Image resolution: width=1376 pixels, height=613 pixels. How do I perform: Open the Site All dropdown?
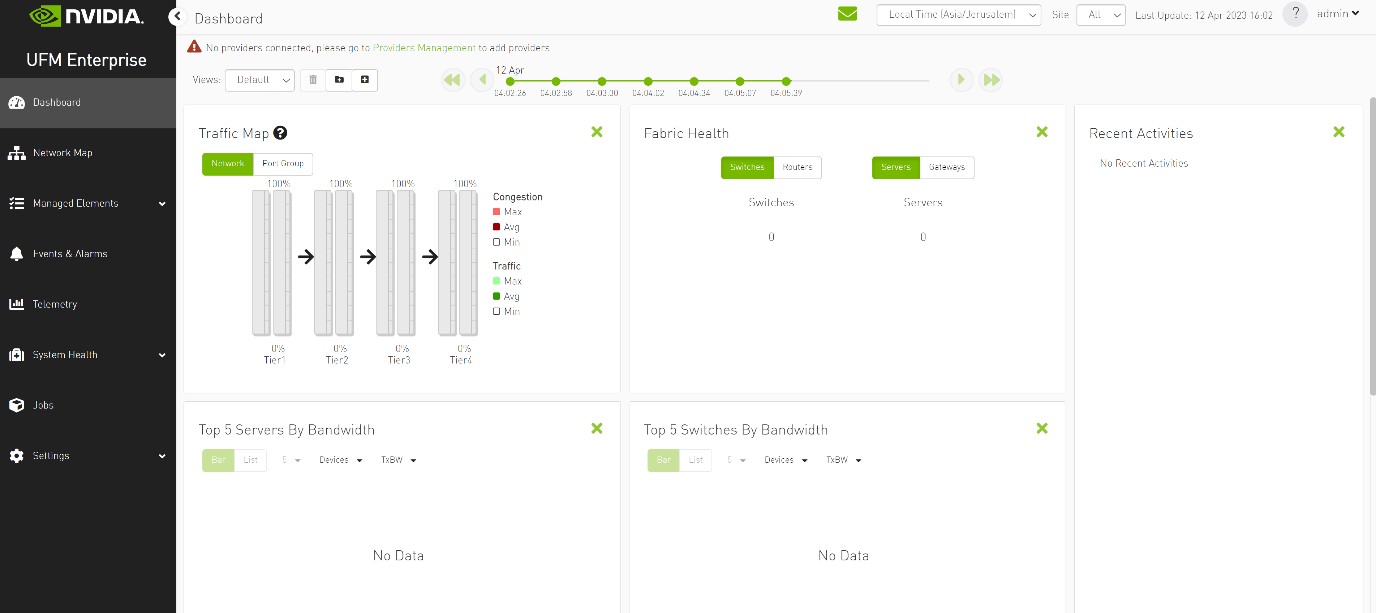point(1100,15)
